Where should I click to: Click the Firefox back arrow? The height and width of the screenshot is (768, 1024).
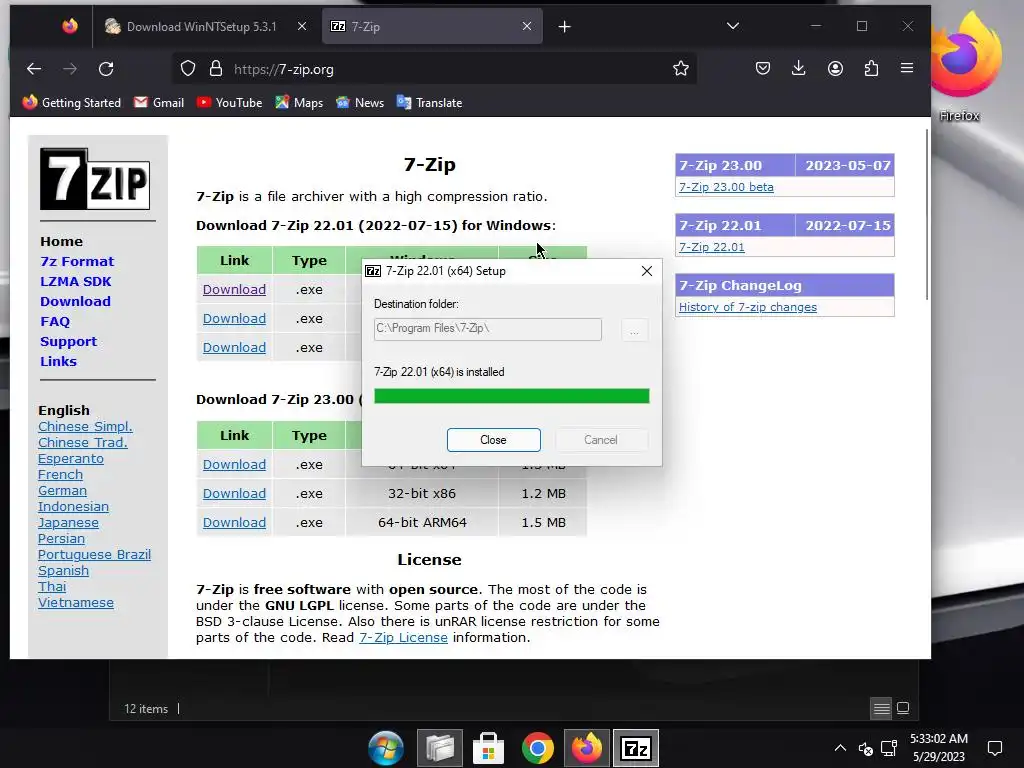click(34, 69)
